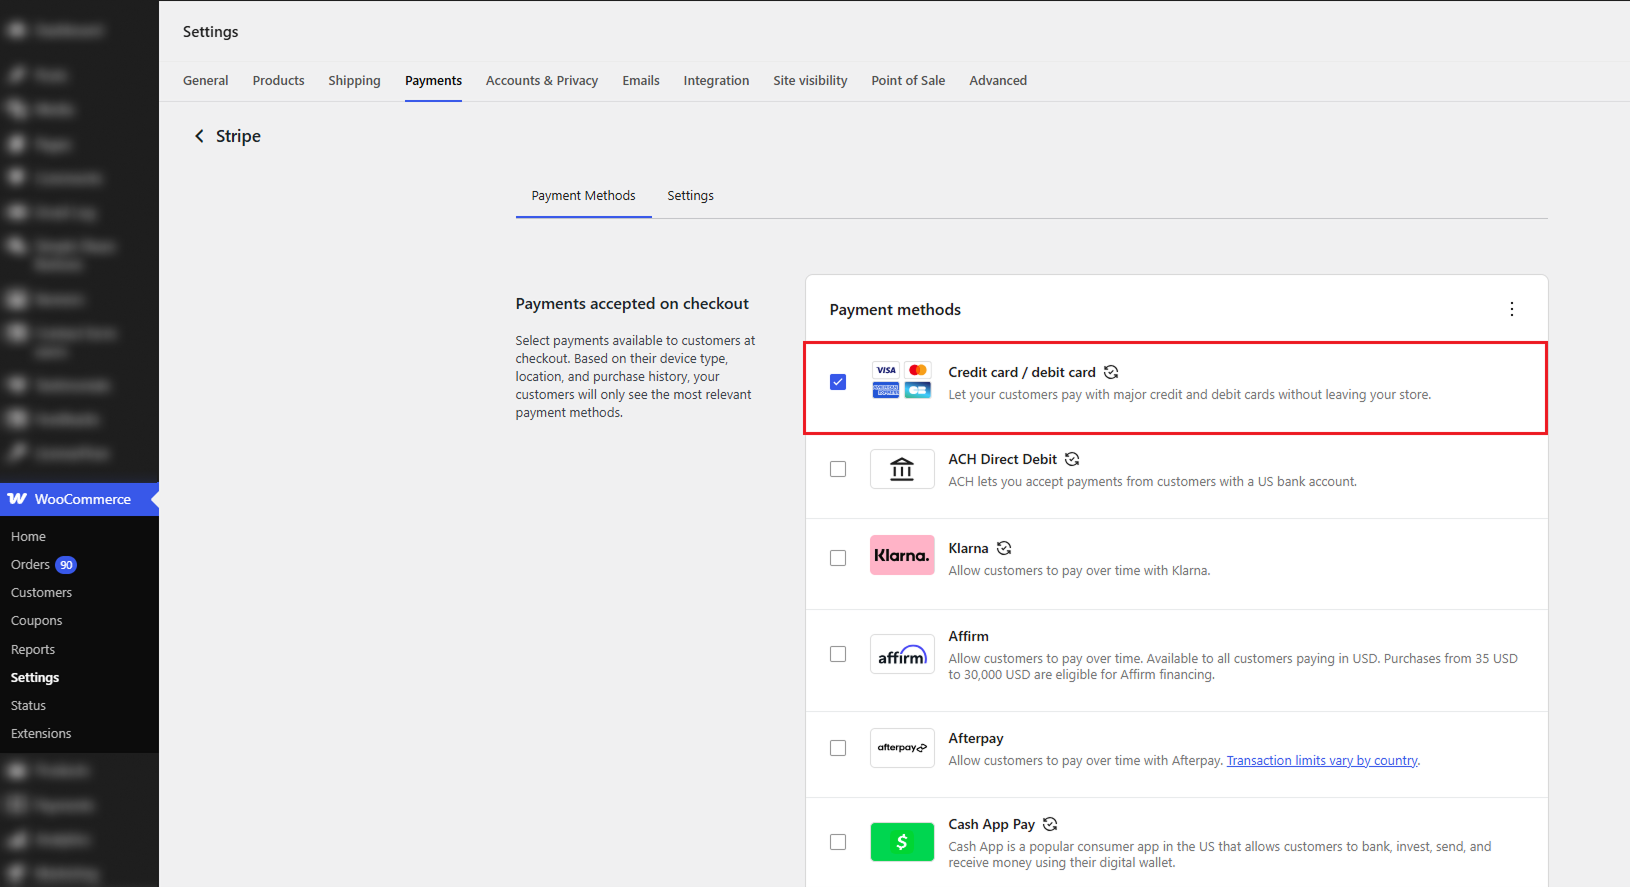1630x887 pixels.
Task: Open Customers in the WooCommerce sidebar
Action: [41, 593]
